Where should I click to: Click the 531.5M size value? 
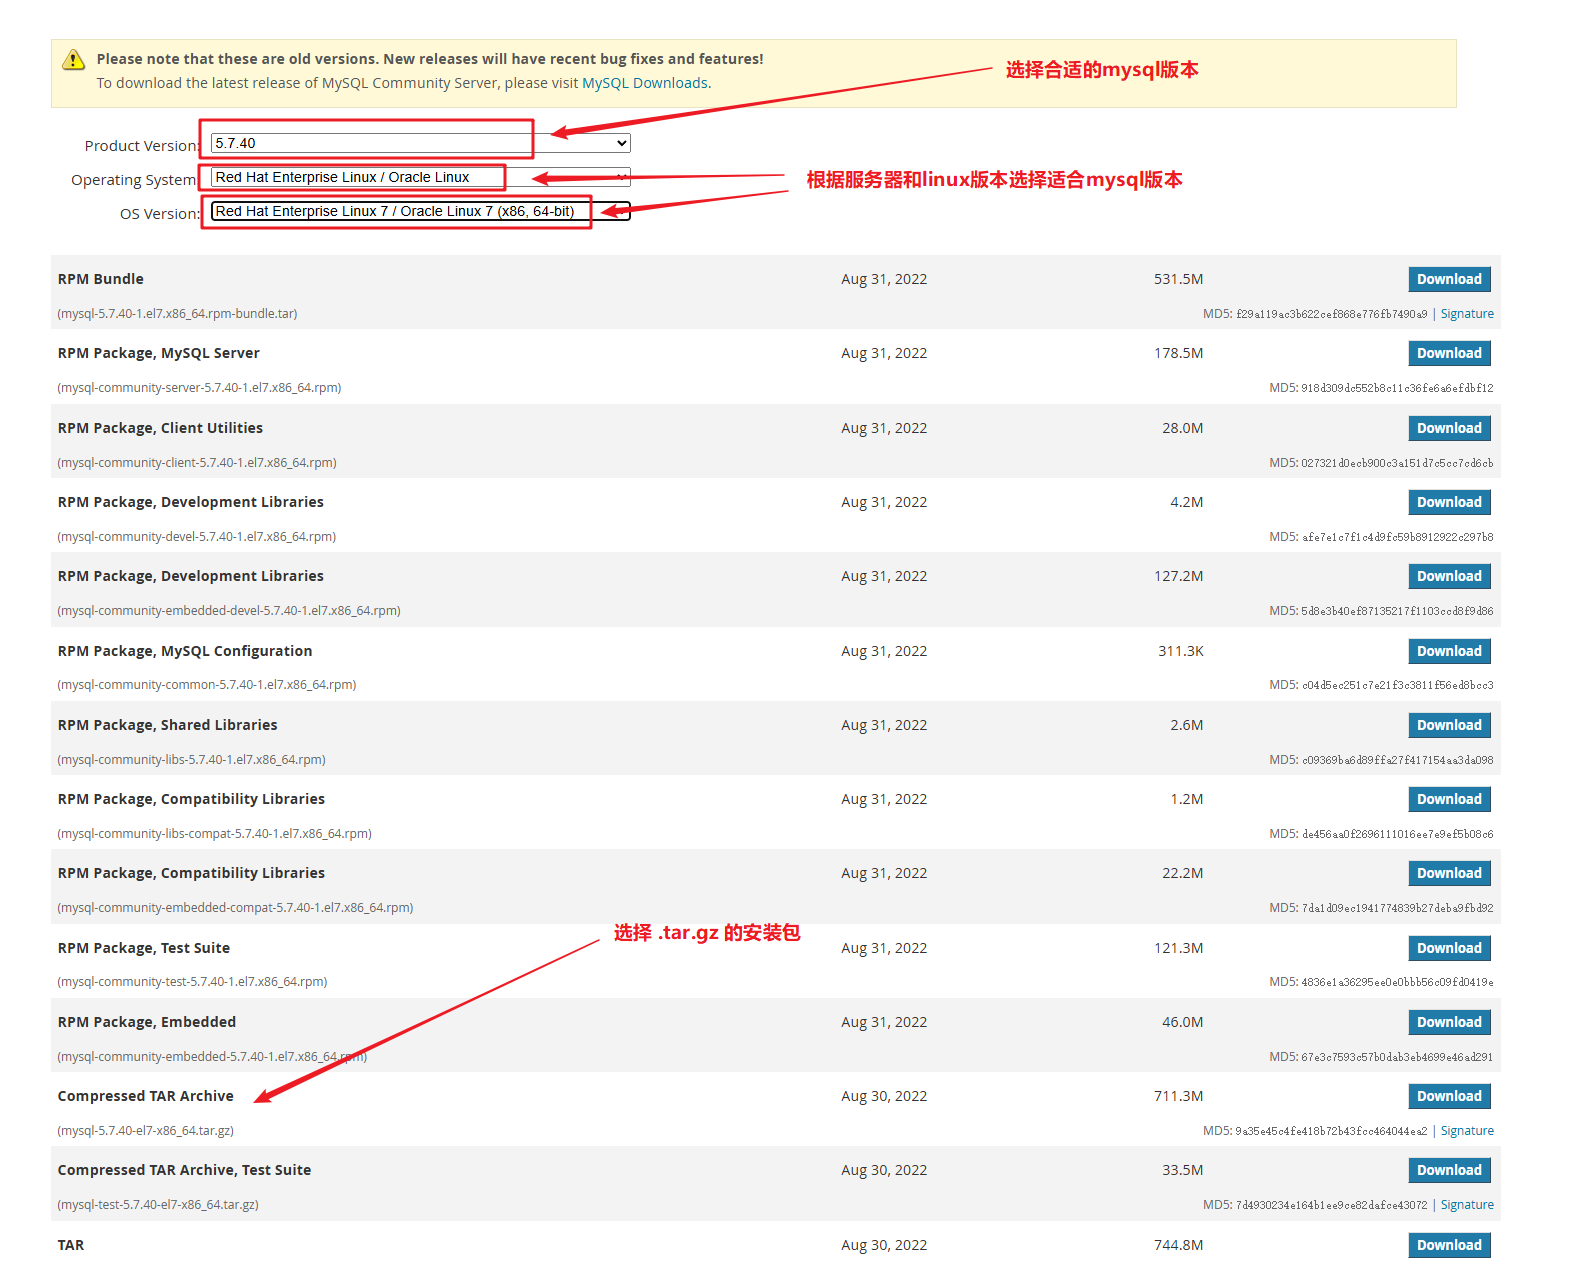pos(1178,279)
